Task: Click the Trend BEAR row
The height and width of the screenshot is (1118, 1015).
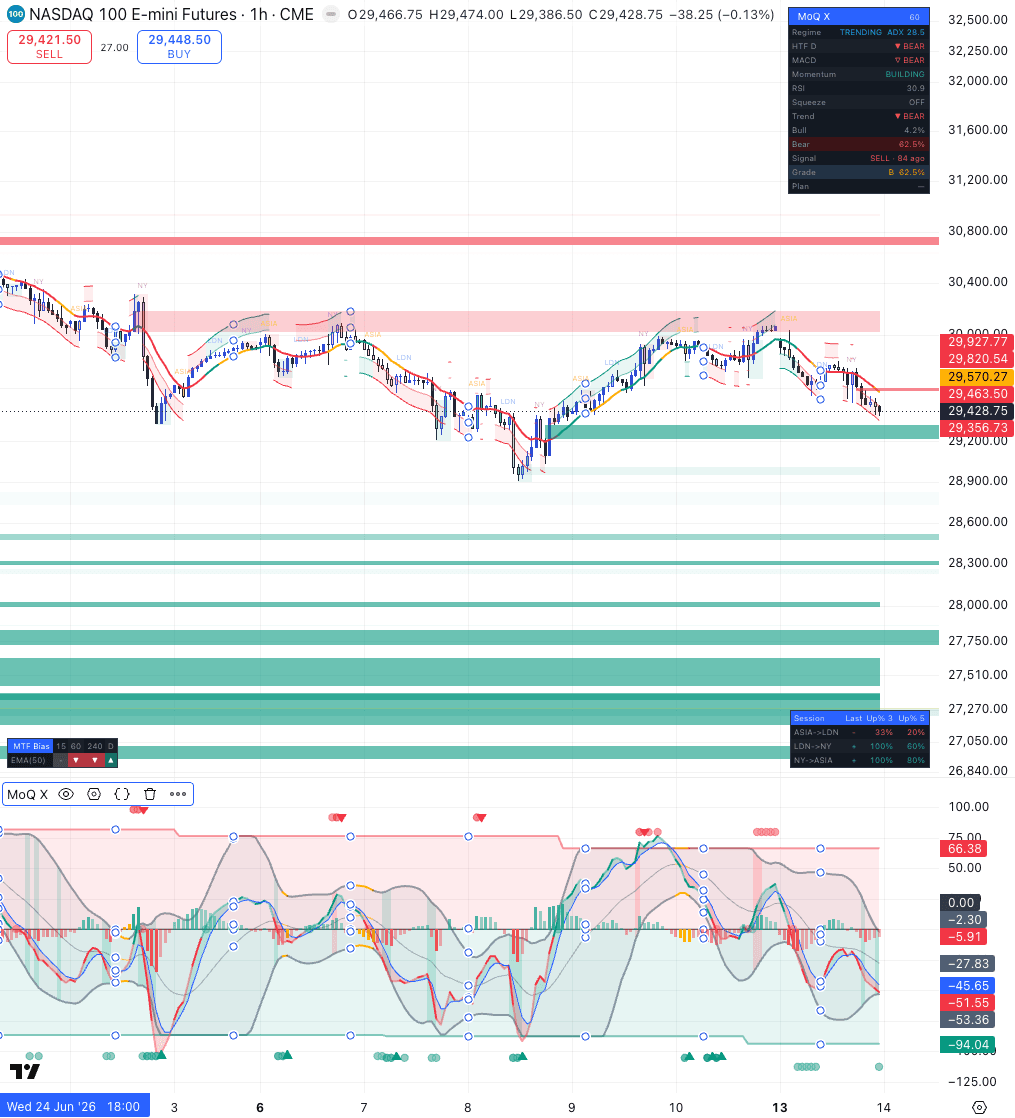Action: pos(858,116)
